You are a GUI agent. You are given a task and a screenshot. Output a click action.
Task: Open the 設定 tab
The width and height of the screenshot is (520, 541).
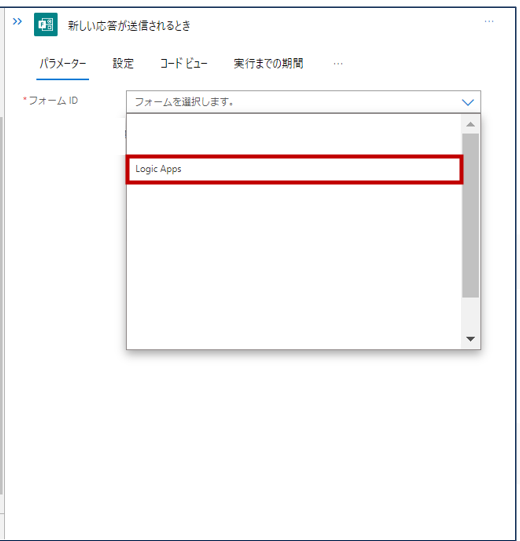coord(123,64)
